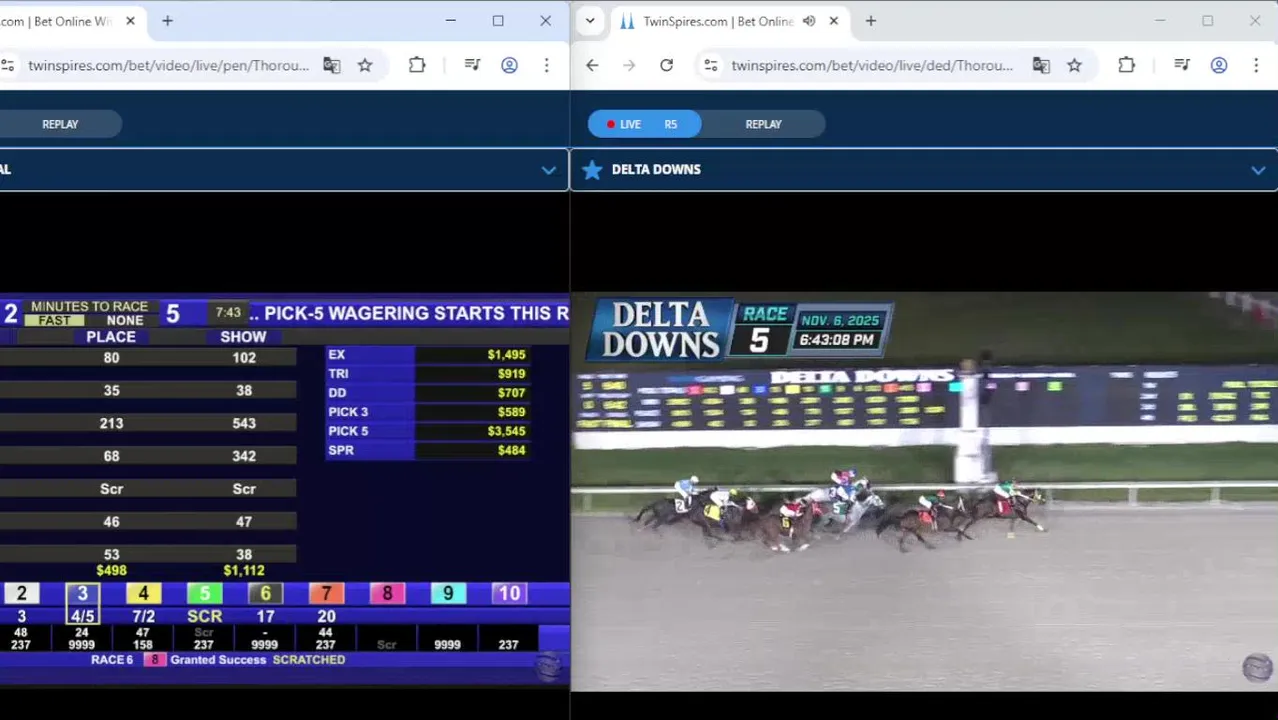Close the right window's TwinSpires tab

(x=833, y=21)
